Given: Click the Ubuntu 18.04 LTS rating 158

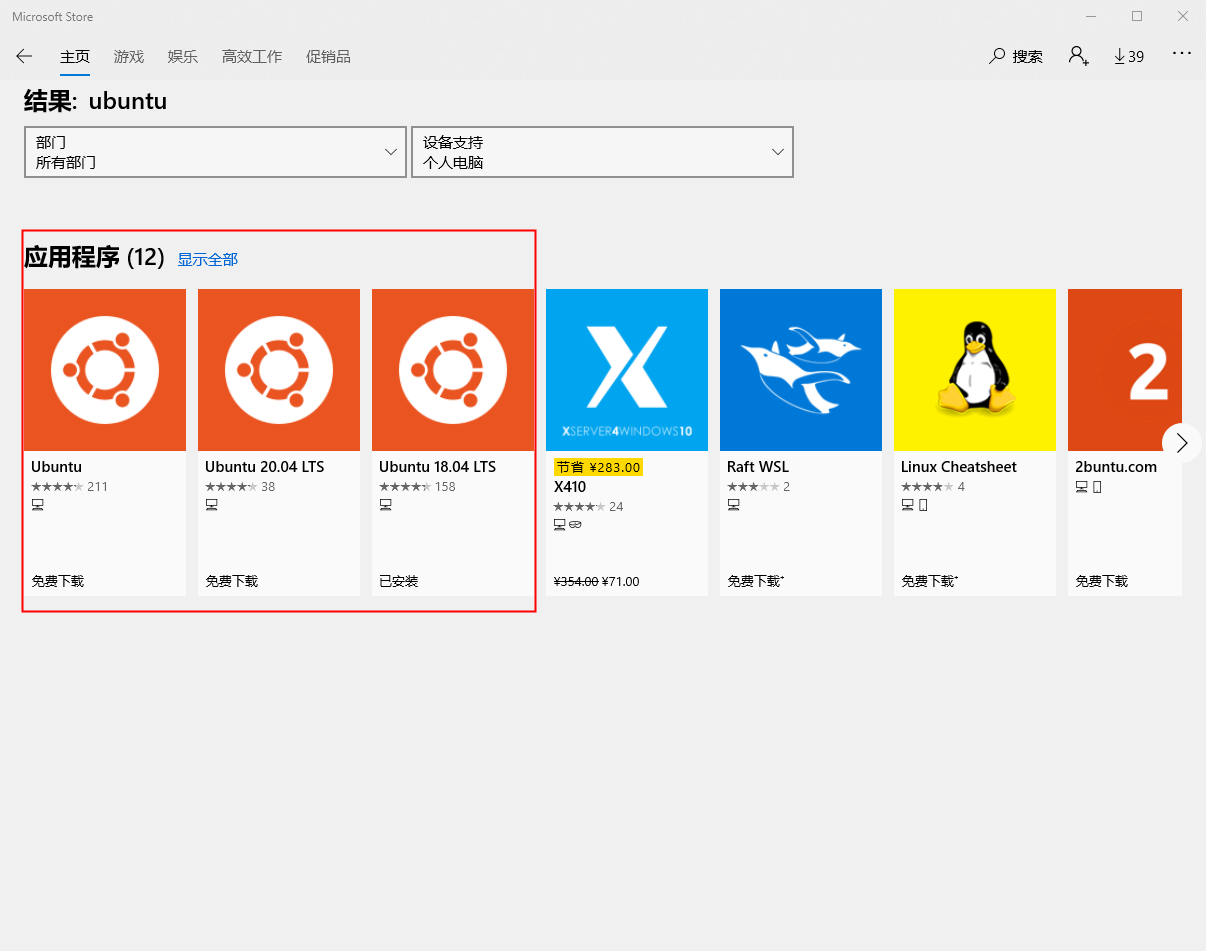Looking at the screenshot, I should coord(417,487).
